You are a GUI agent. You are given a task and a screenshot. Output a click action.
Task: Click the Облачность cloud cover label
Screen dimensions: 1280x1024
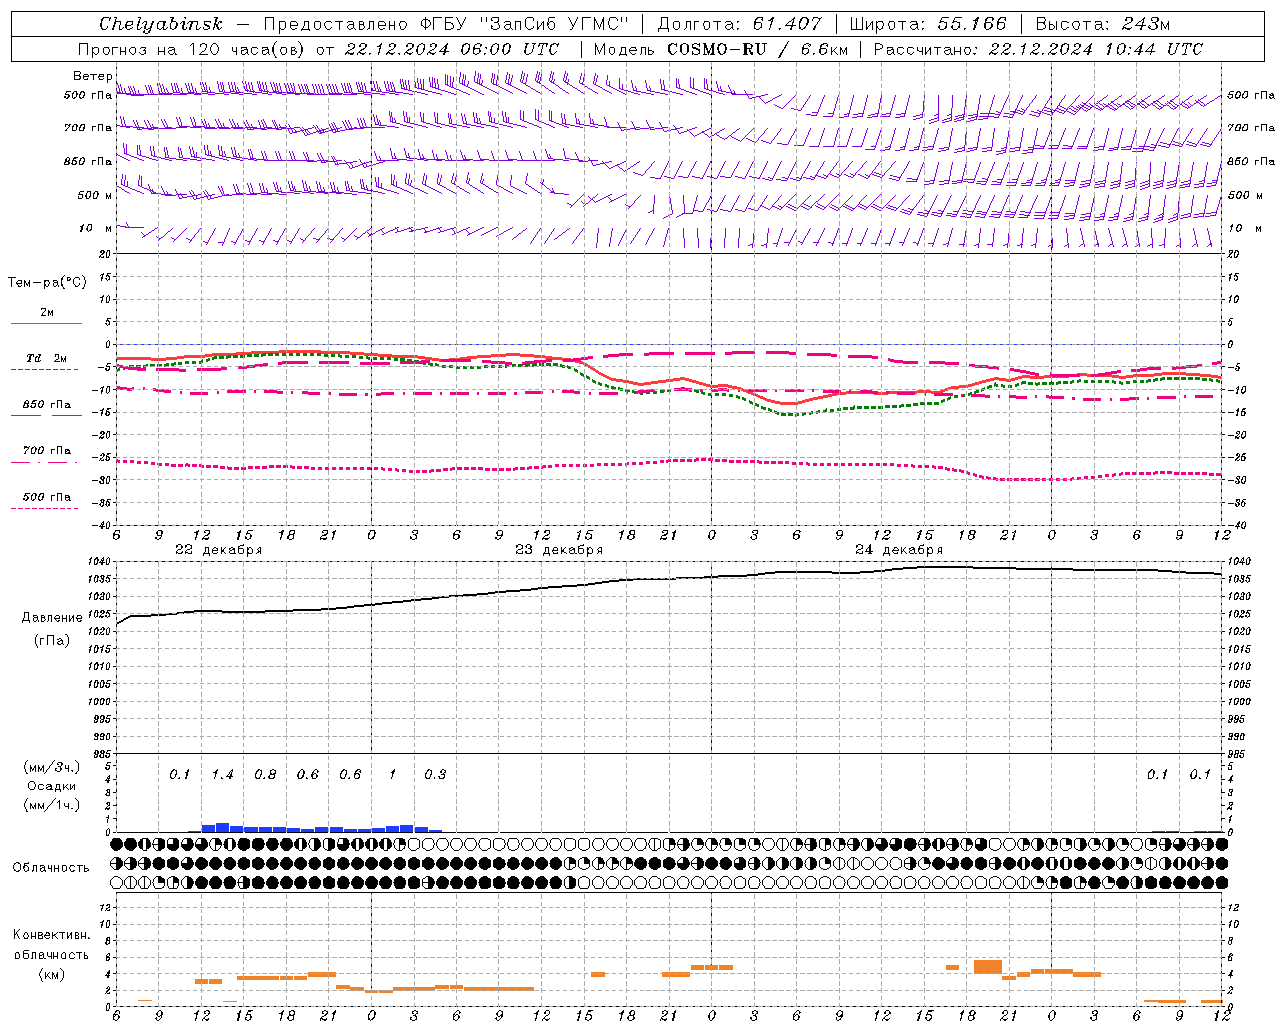(51, 867)
